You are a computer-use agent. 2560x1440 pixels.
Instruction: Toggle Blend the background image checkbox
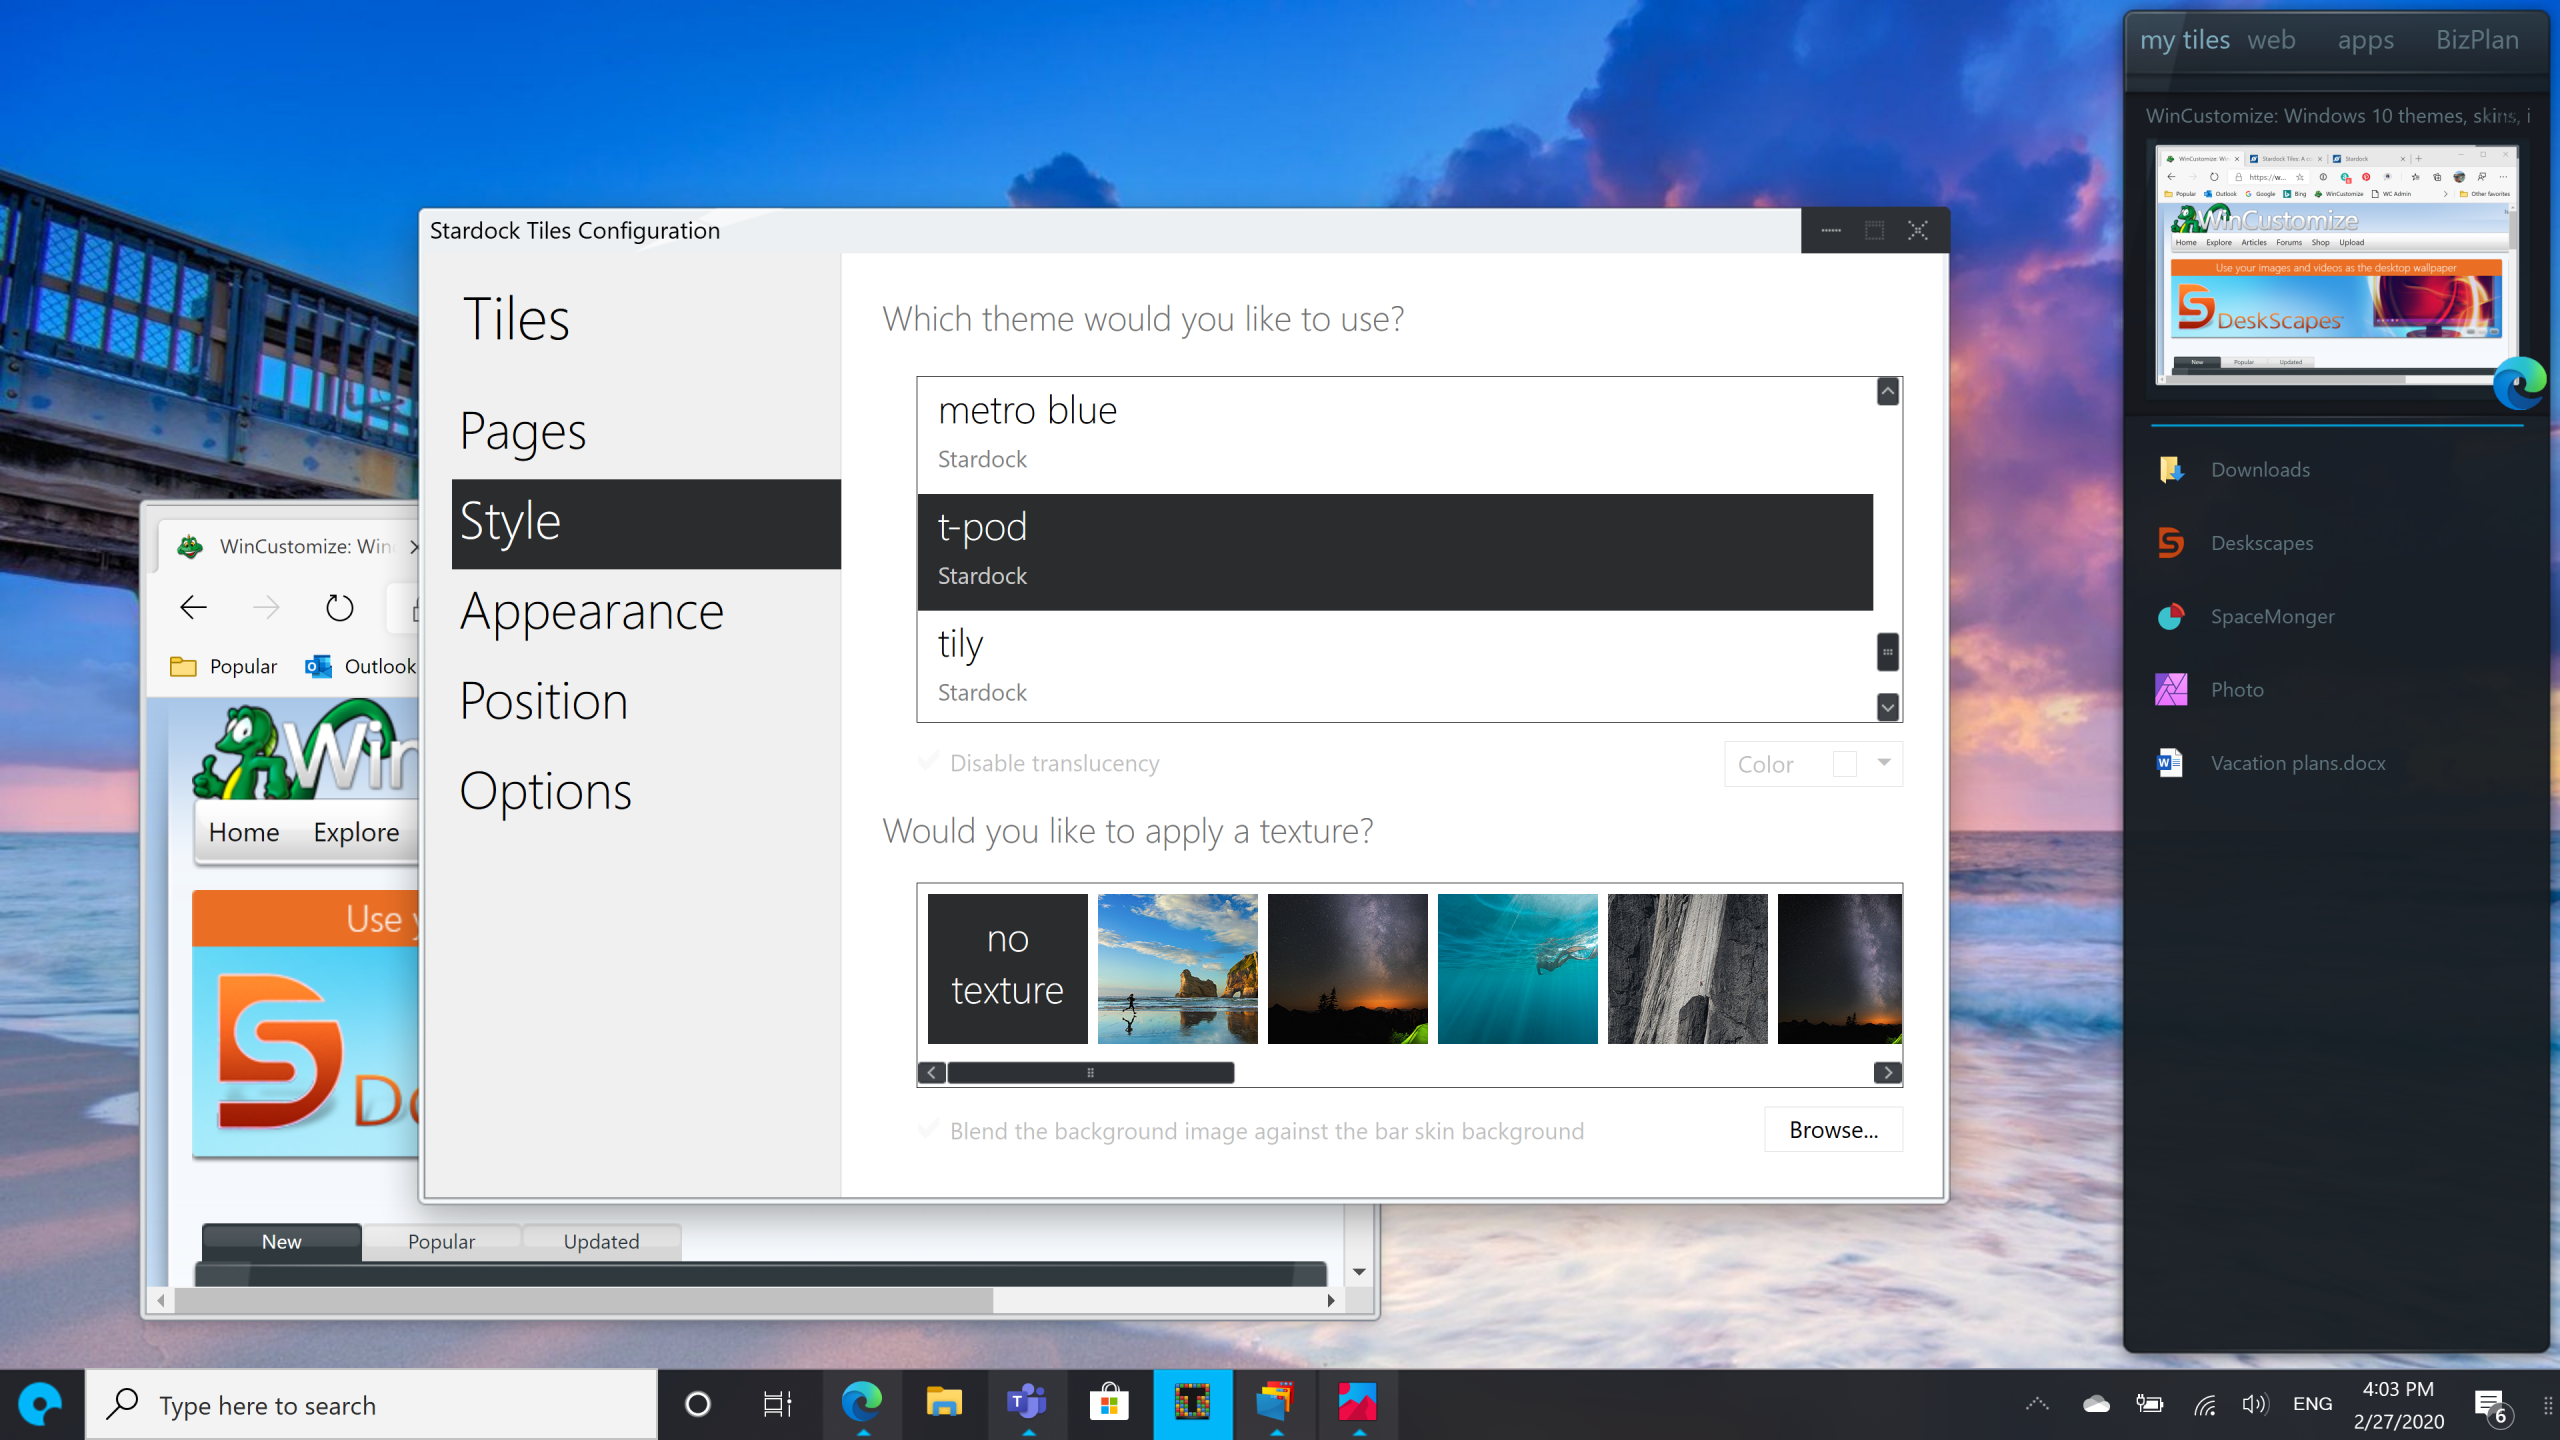928,1130
